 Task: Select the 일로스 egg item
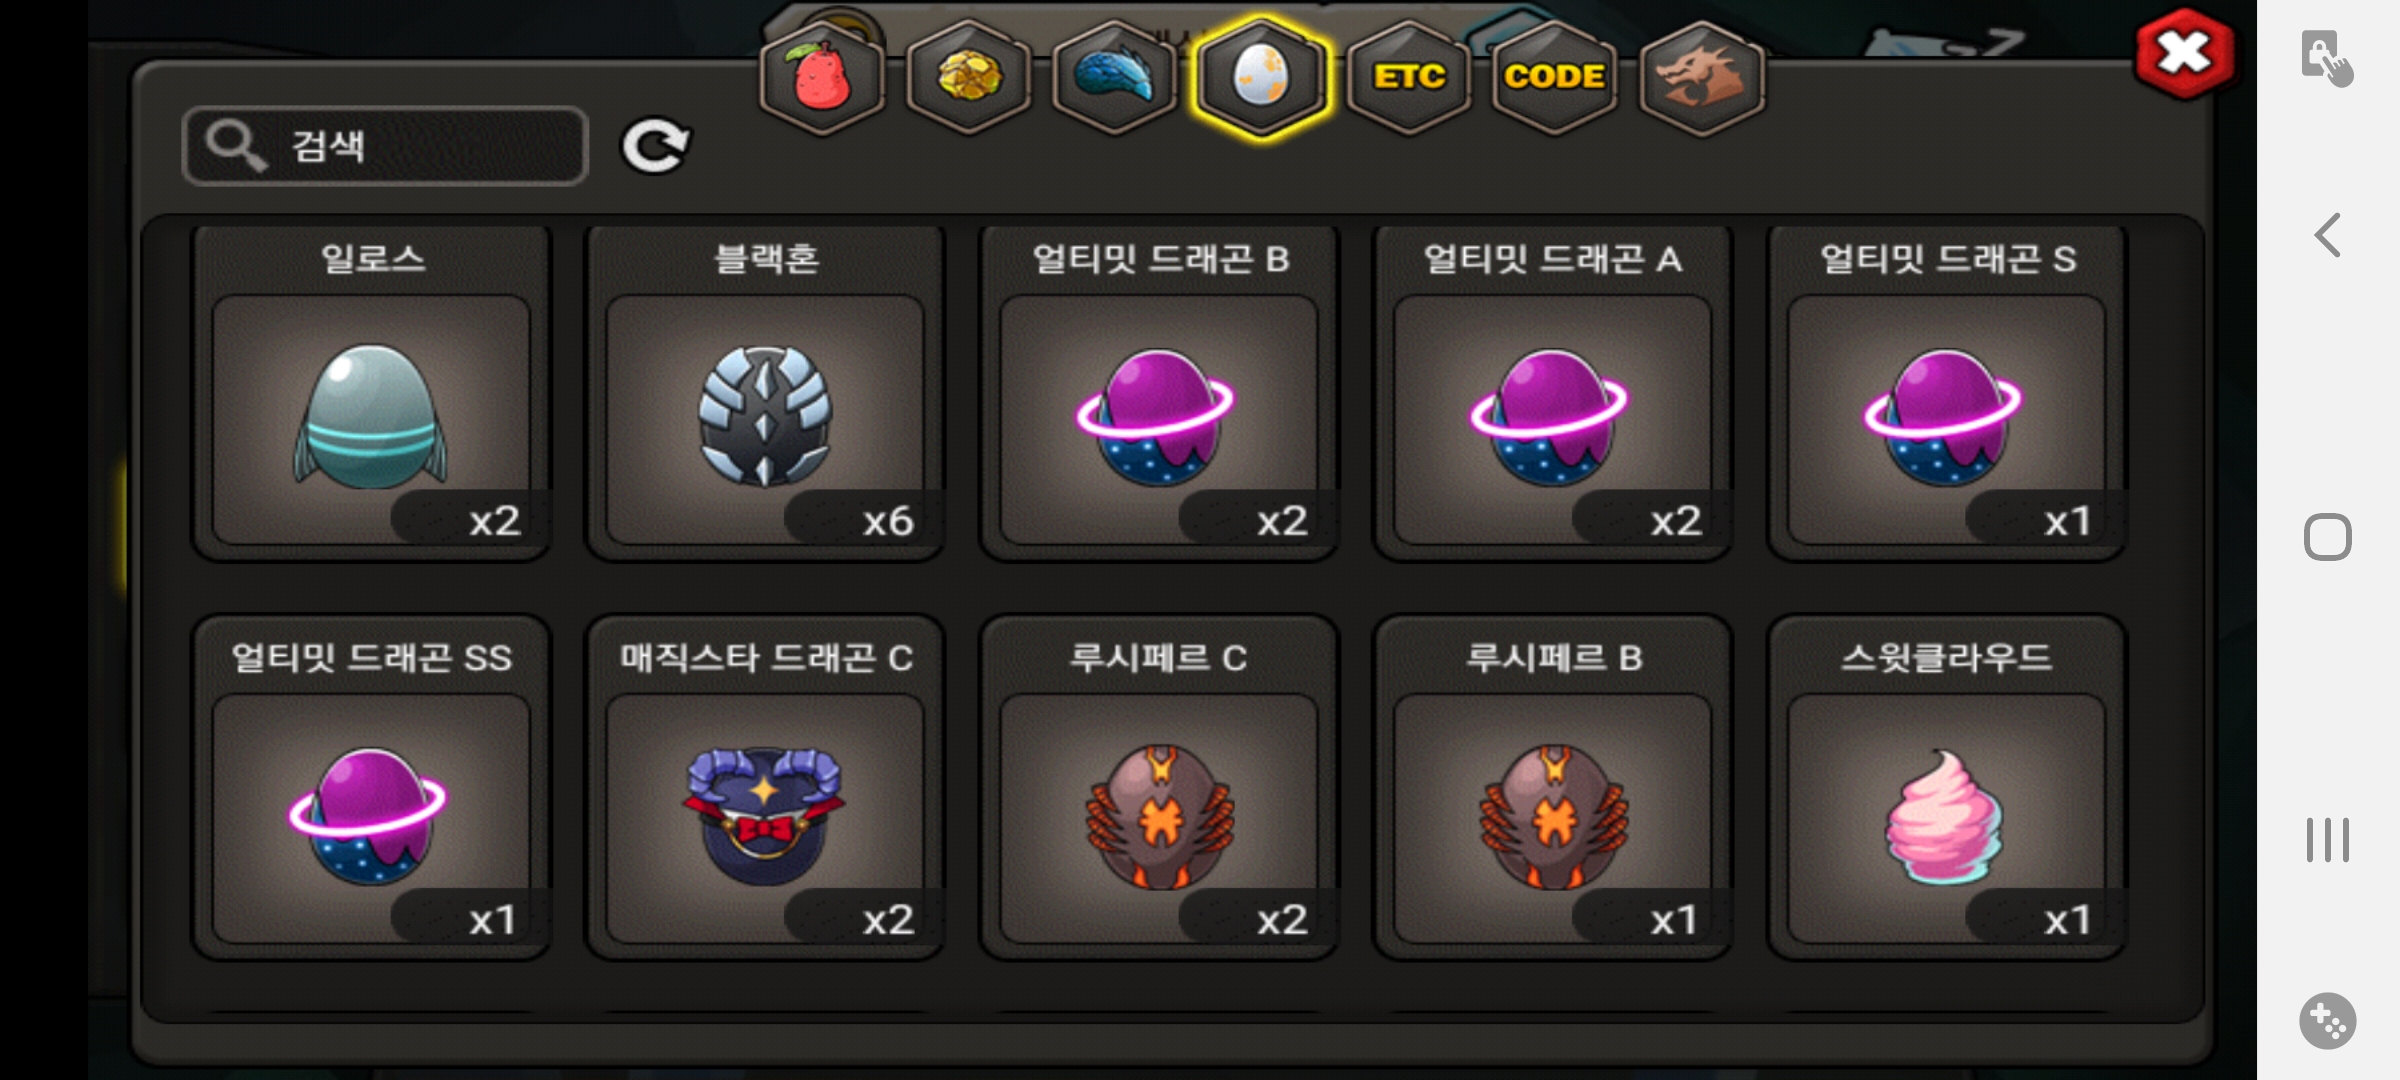pyautogui.click(x=371, y=393)
